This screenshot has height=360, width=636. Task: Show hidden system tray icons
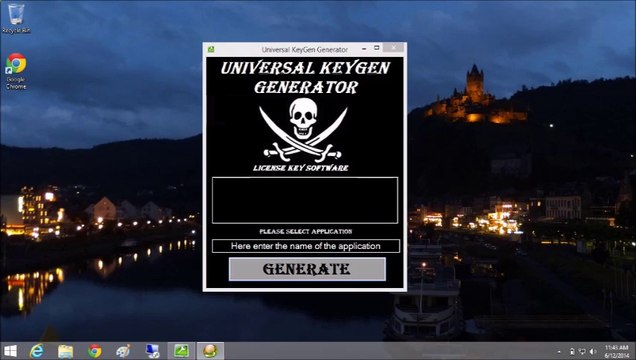click(x=559, y=351)
